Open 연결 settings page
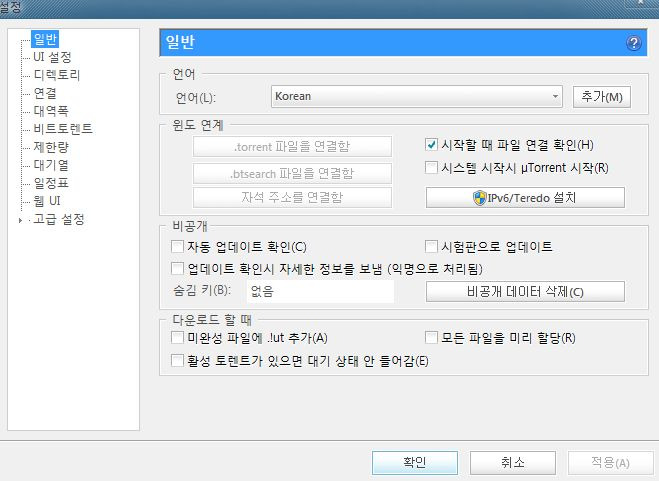The width and height of the screenshot is (659, 481). tap(45, 93)
